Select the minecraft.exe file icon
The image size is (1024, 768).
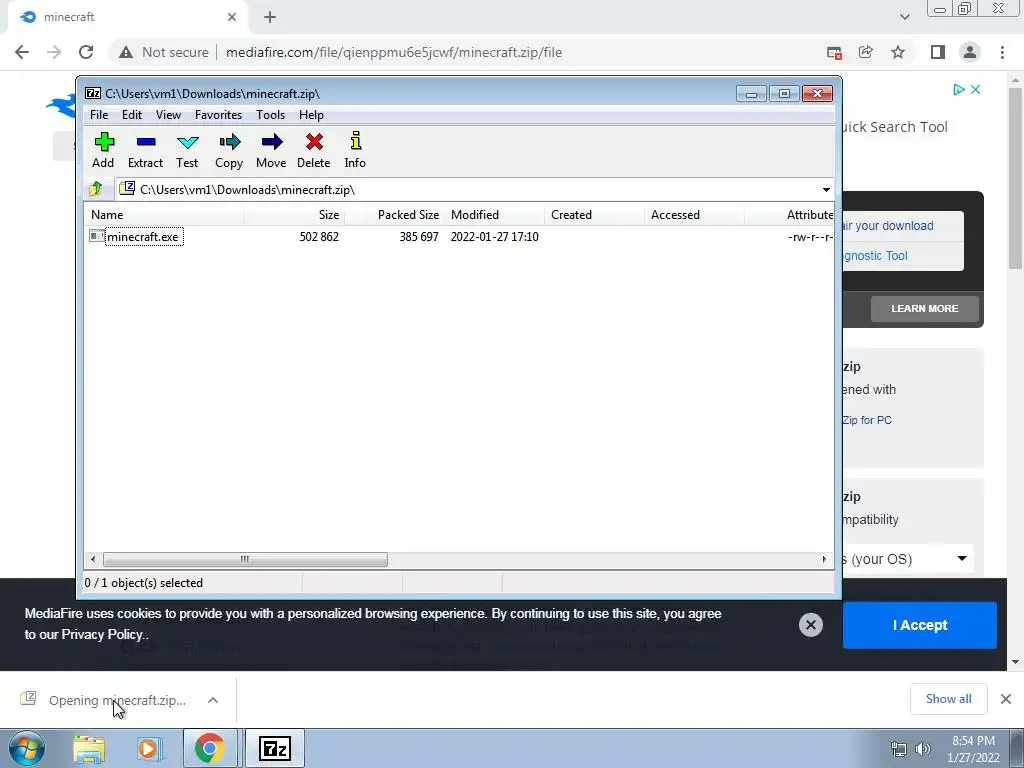97,236
